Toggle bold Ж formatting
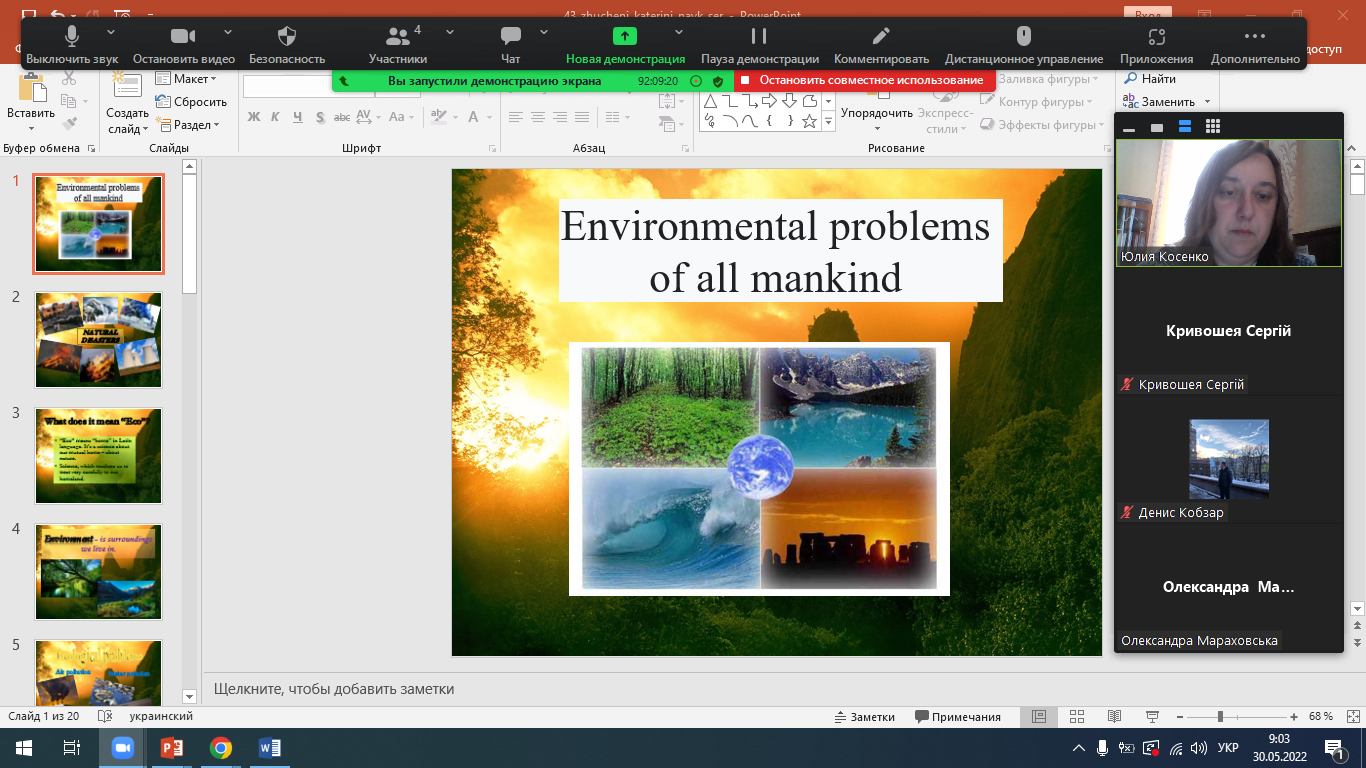This screenshot has height=768, width=1366. coord(254,117)
